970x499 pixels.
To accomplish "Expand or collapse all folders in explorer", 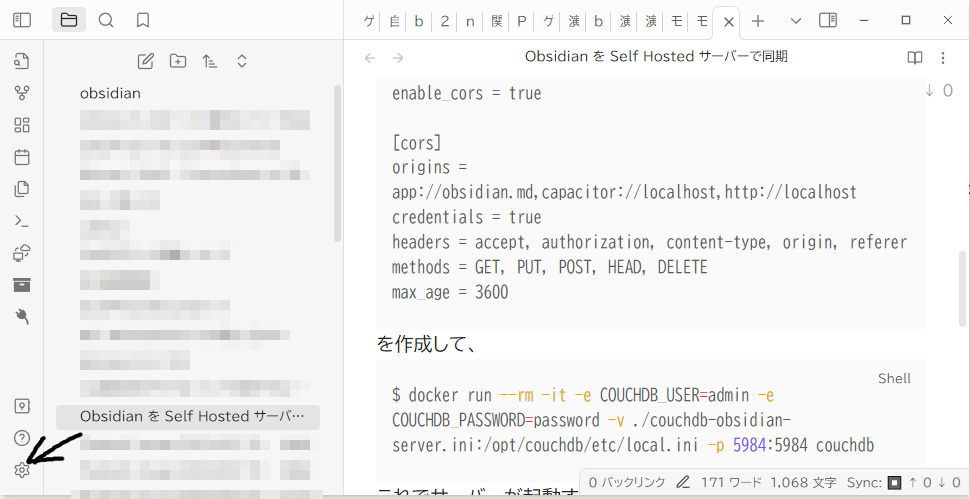I will tap(242, 61).
